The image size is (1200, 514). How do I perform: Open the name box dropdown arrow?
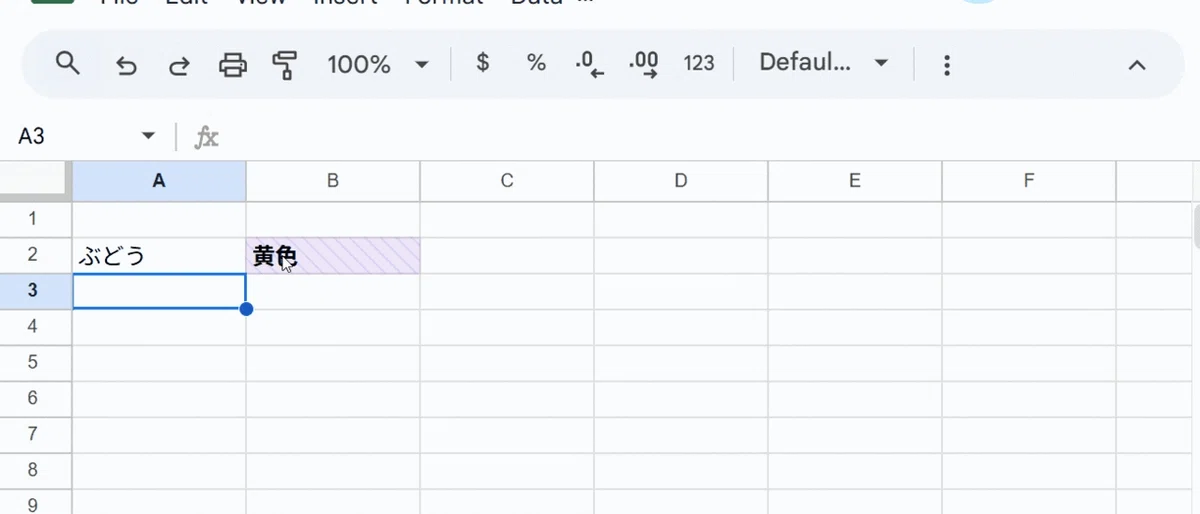pos(148,136)
